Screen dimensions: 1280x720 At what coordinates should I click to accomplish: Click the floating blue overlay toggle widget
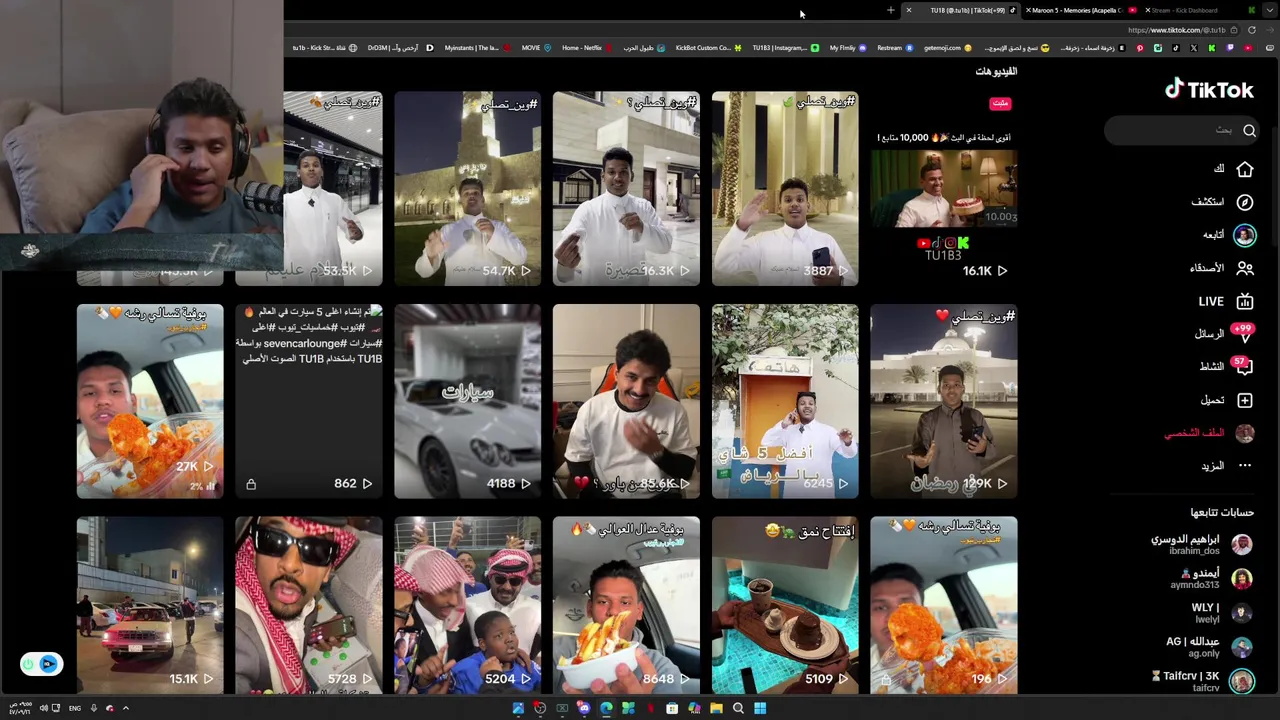[42, 664]
